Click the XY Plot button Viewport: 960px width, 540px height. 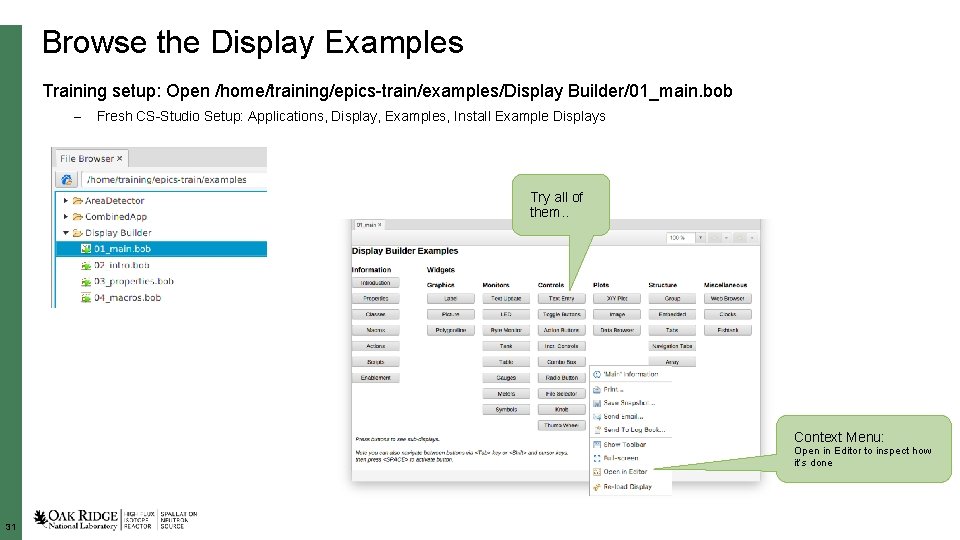(617, 299)
